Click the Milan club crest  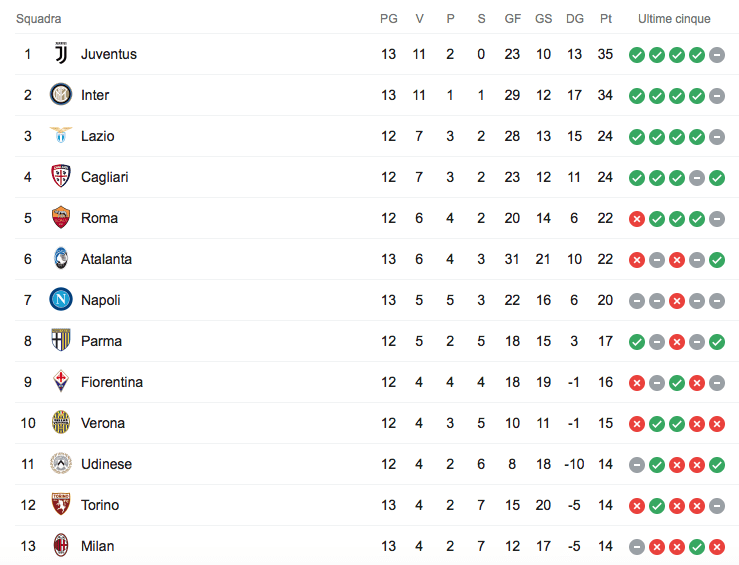pos(61,546)
